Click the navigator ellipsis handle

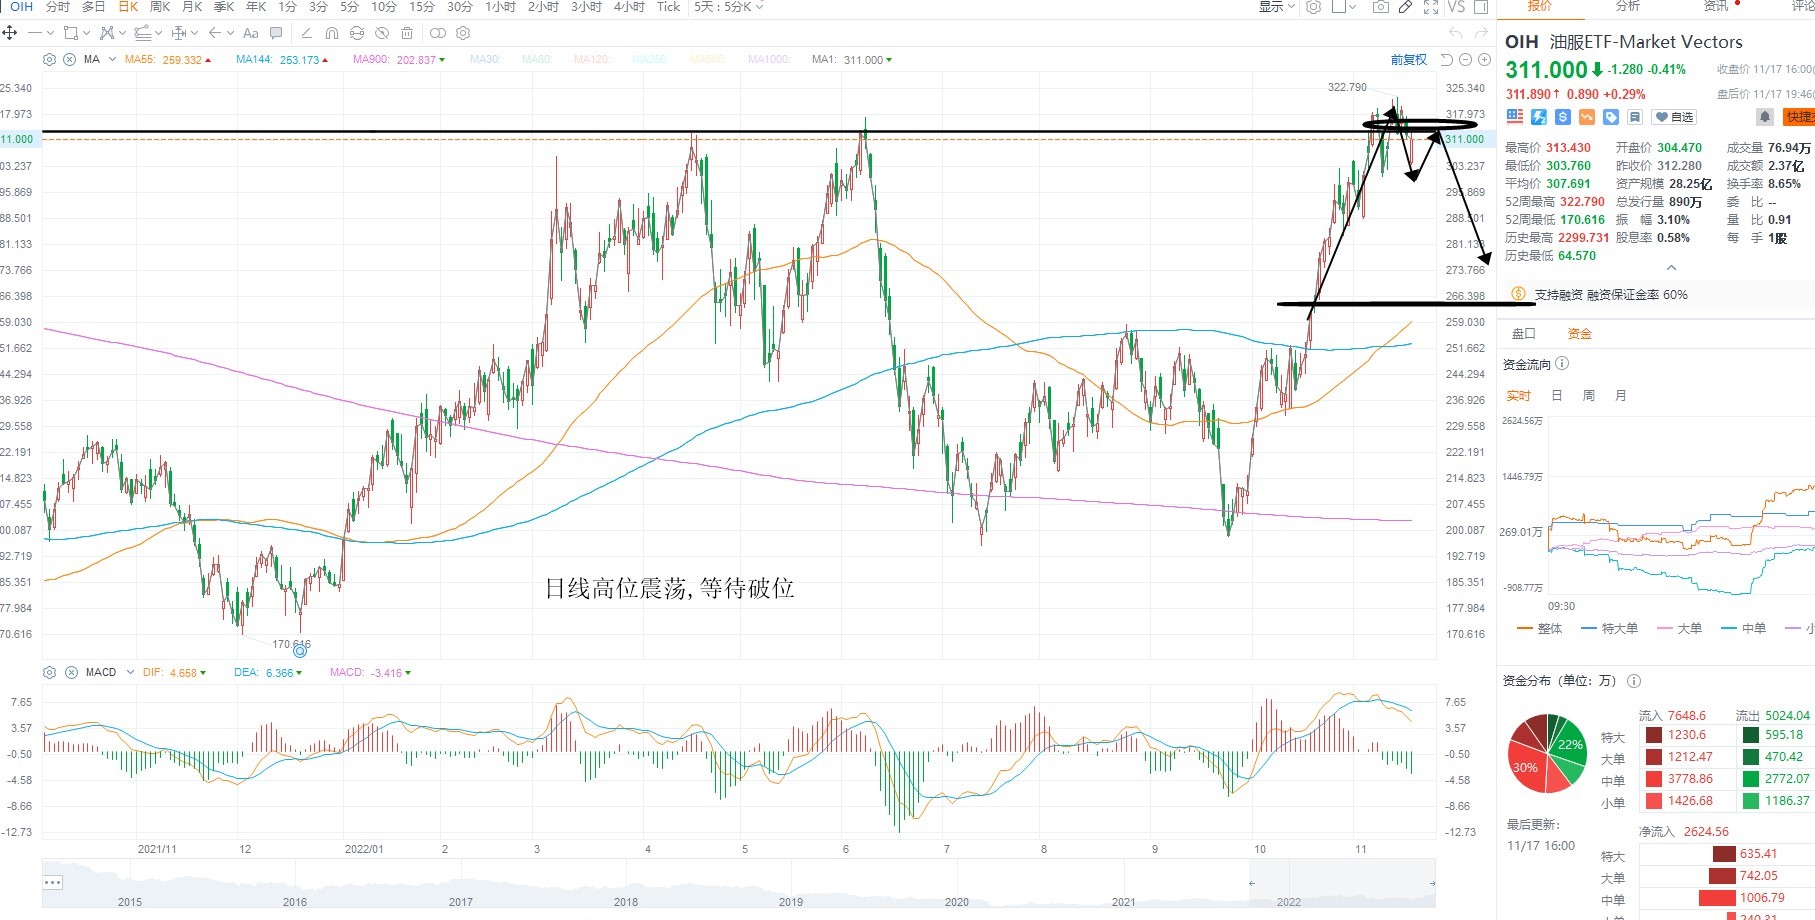point(53,883)
